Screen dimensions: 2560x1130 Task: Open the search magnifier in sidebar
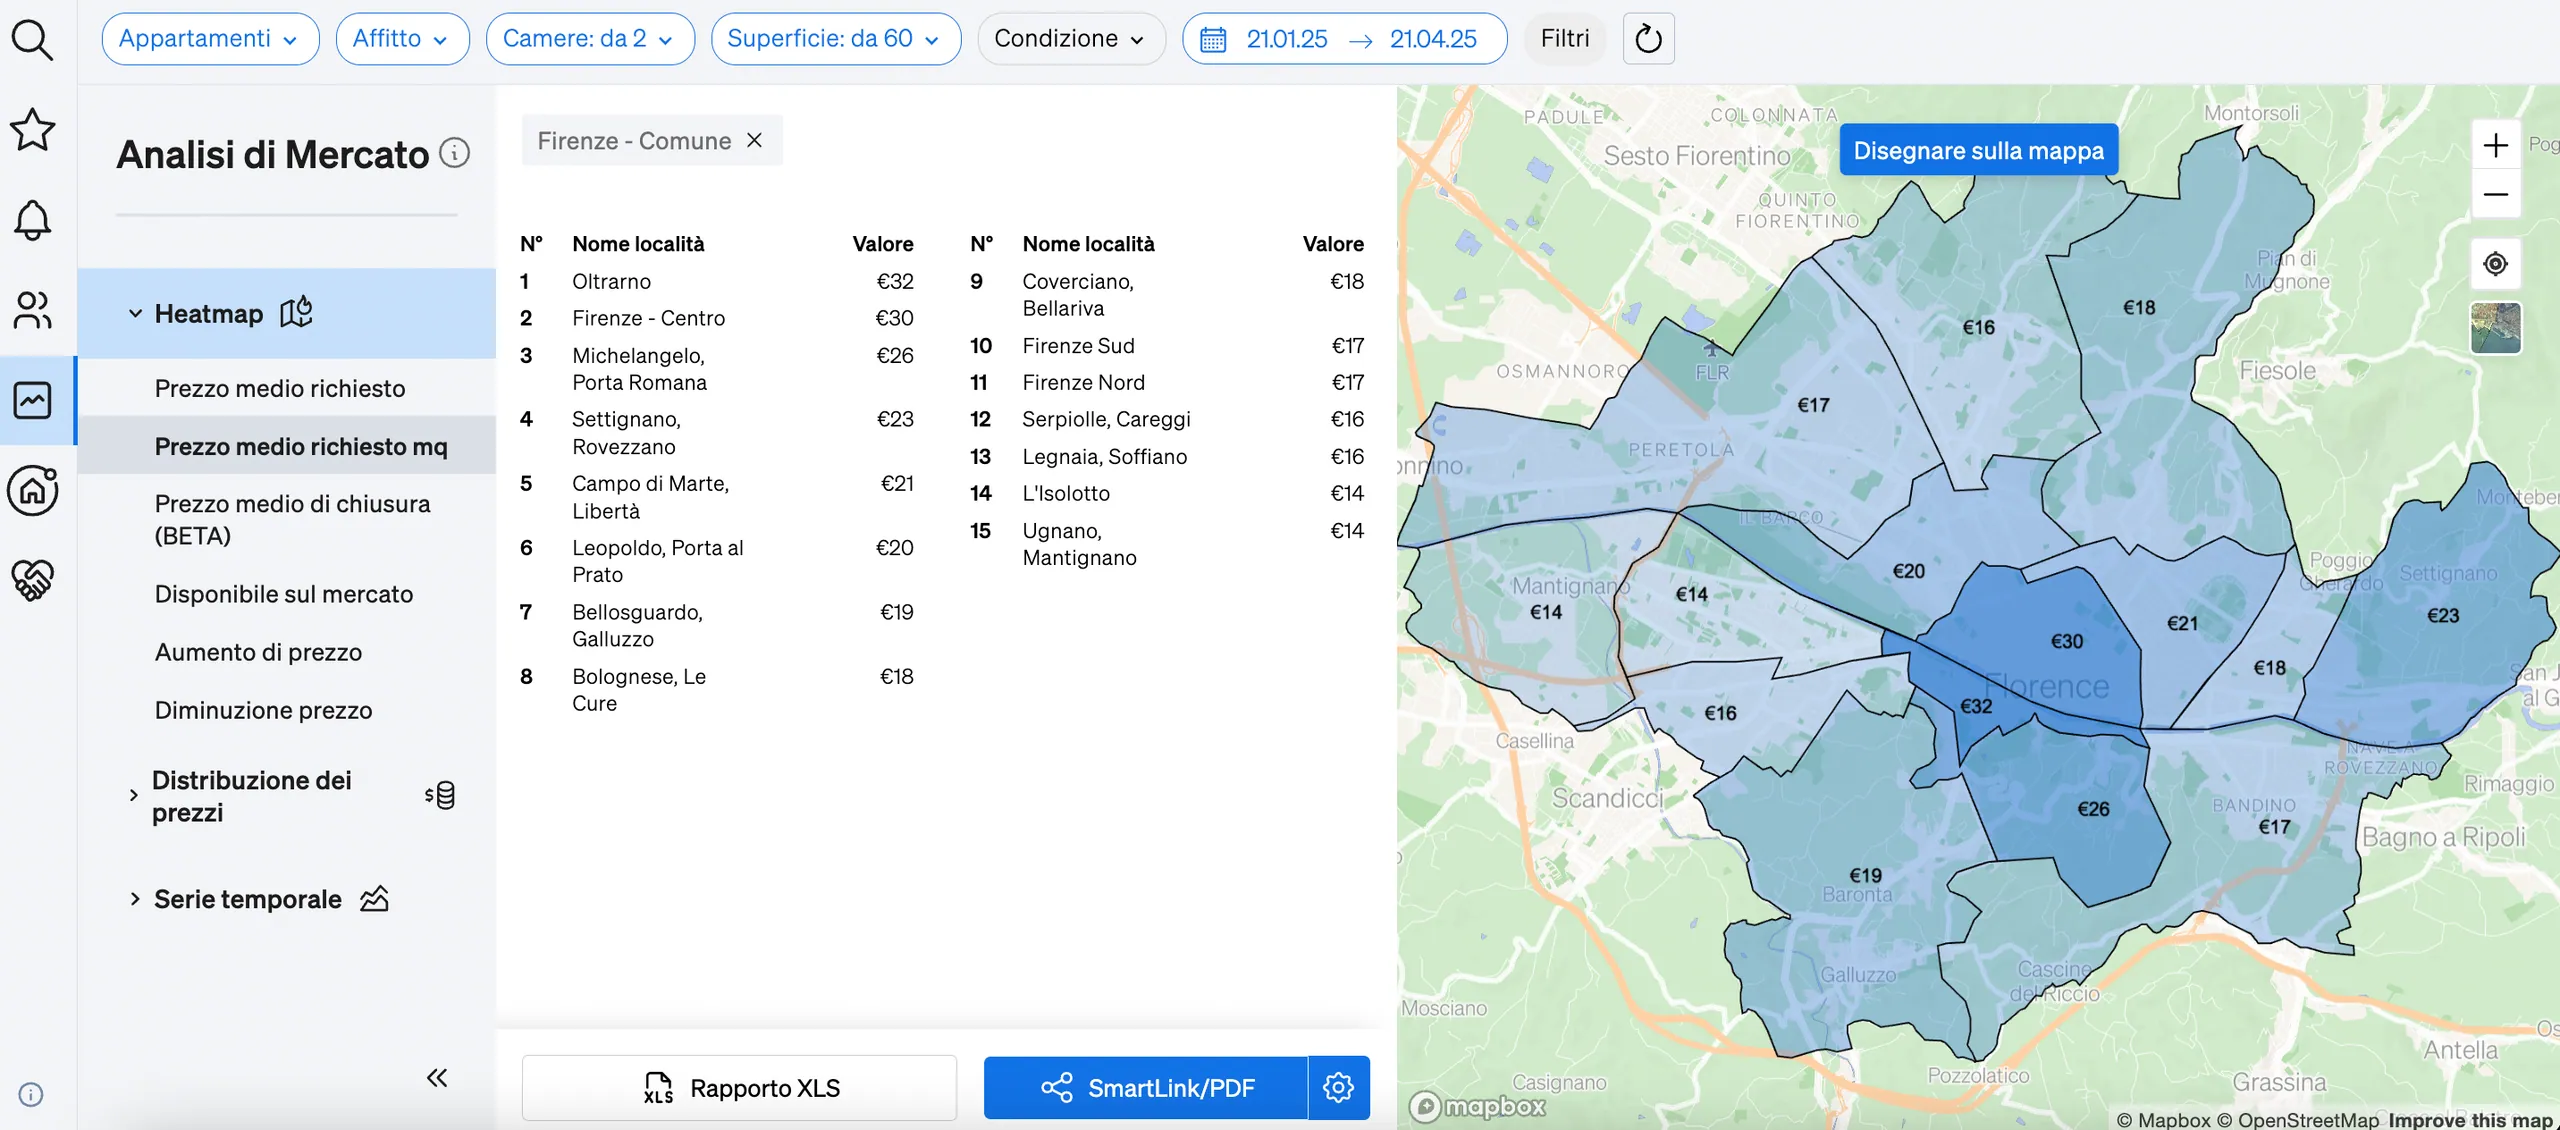(32, 40)
